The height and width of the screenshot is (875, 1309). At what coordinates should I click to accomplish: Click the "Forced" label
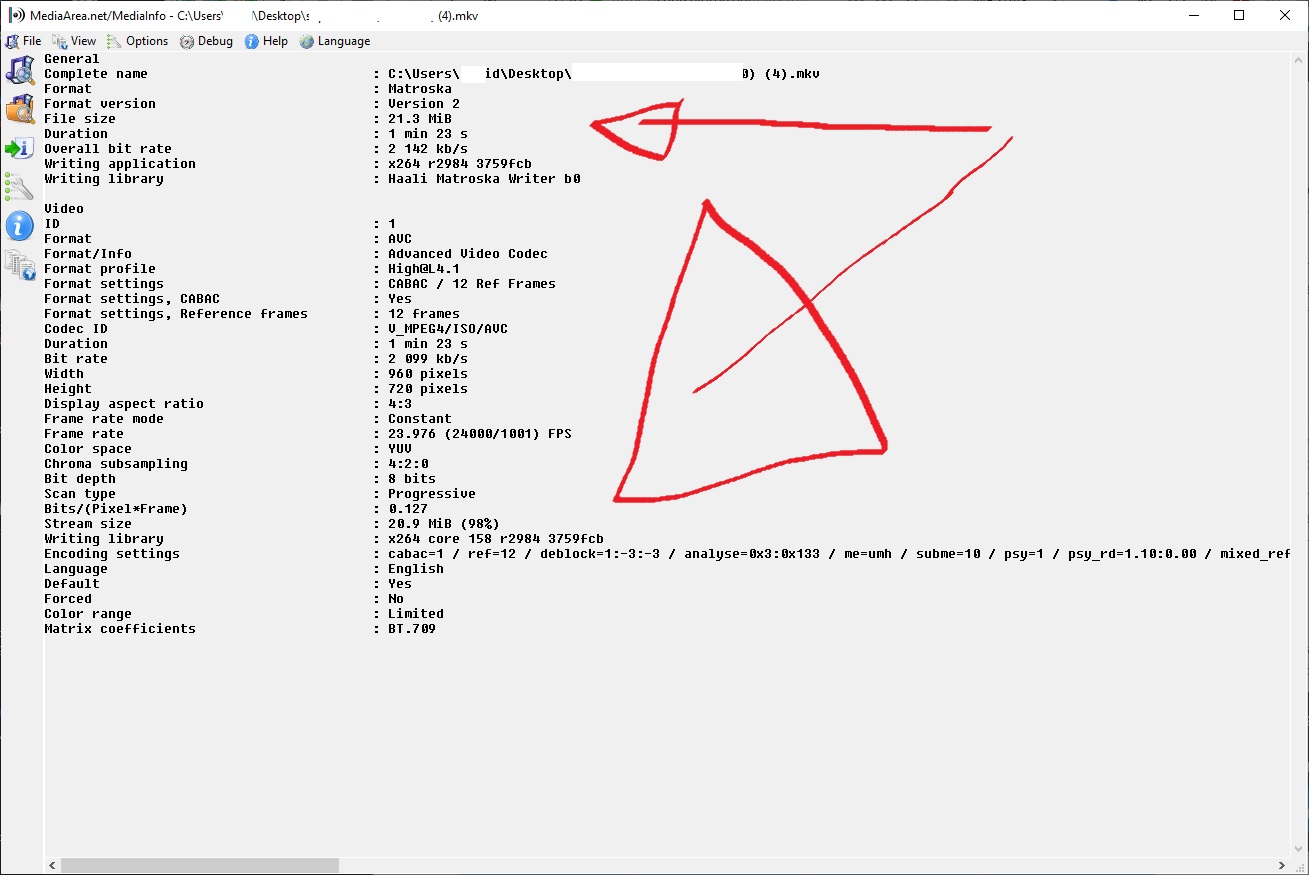point(68,599)
